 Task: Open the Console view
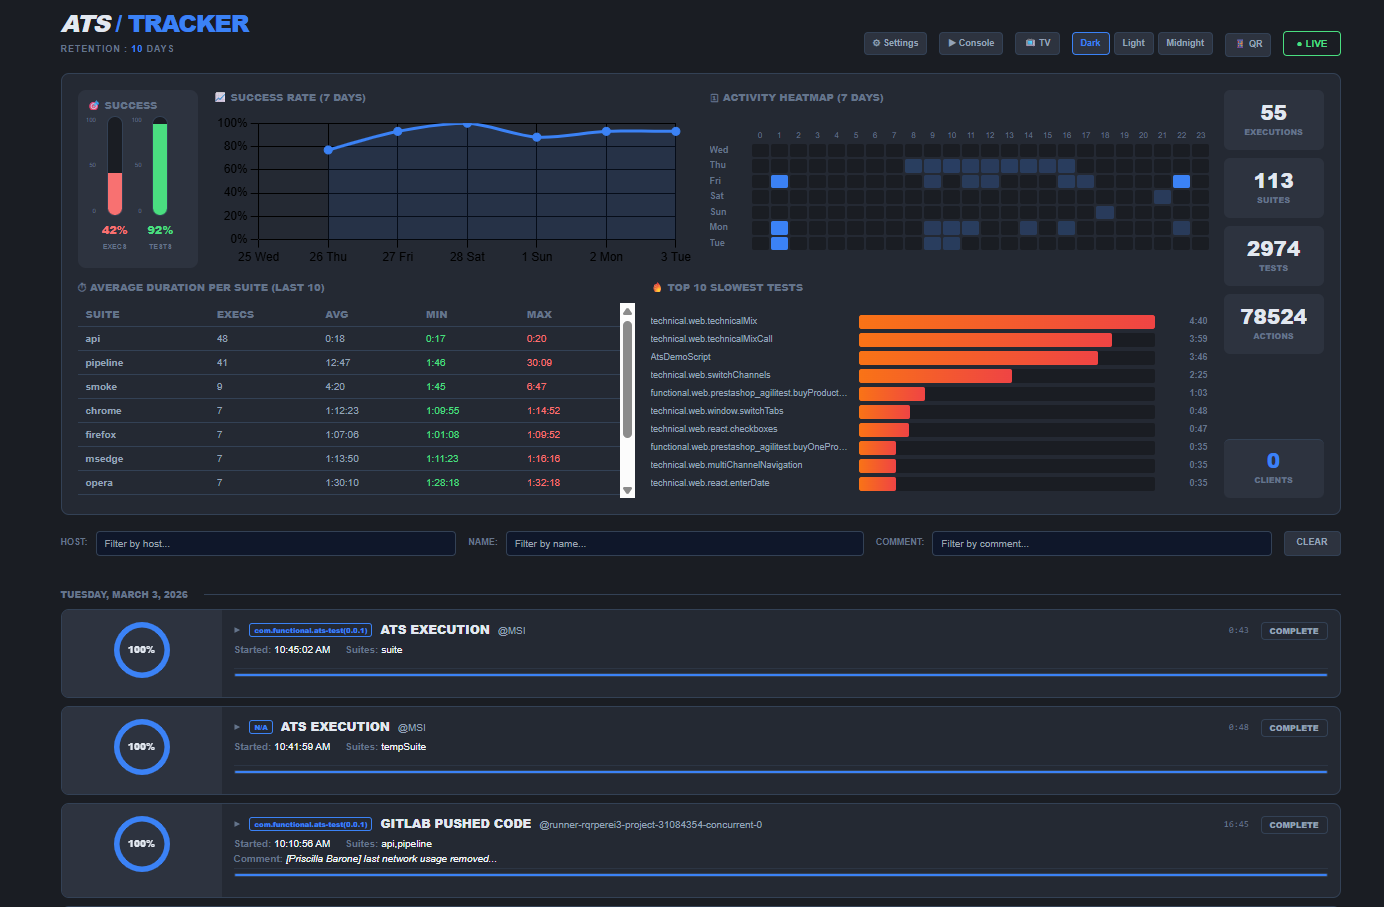971,43
